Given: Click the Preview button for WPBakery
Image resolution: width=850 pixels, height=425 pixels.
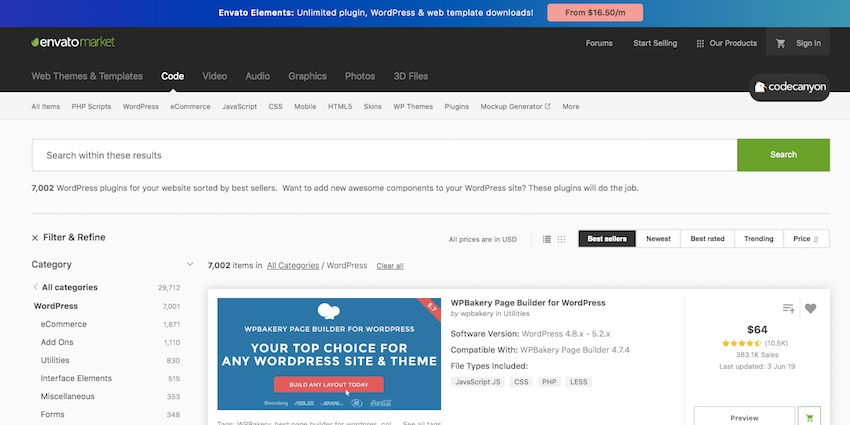Looking at the screenshot, I should coord(744,417).
